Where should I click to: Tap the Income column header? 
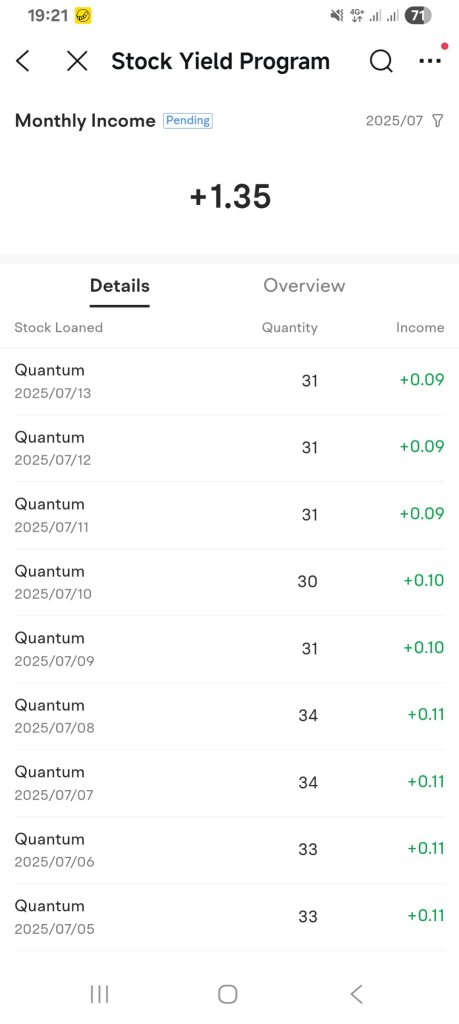tap(420, 328)
